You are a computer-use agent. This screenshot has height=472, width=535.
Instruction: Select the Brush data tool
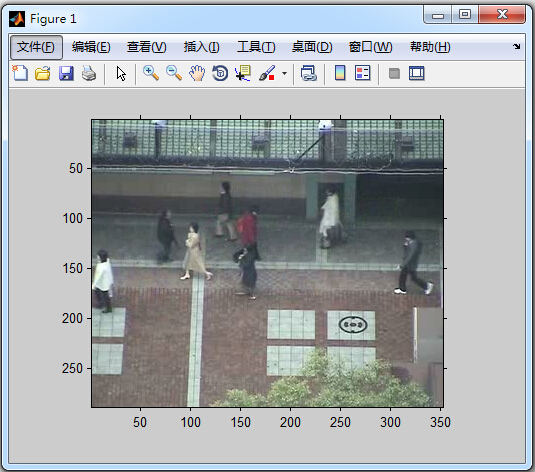pos(267,73)
